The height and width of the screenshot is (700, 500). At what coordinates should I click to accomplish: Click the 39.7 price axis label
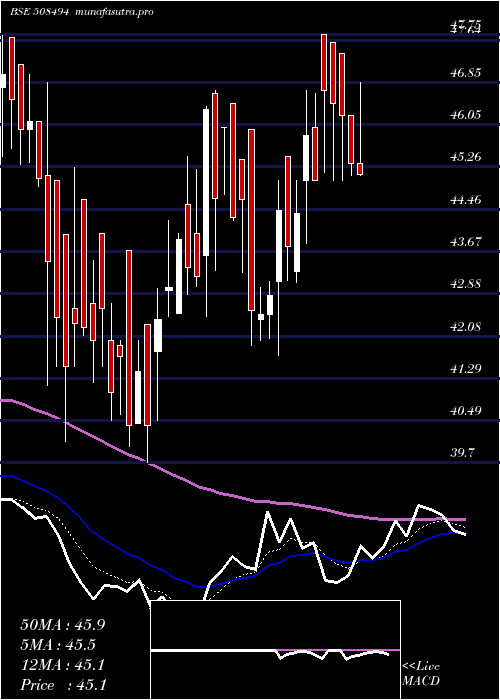pos(463,453)
